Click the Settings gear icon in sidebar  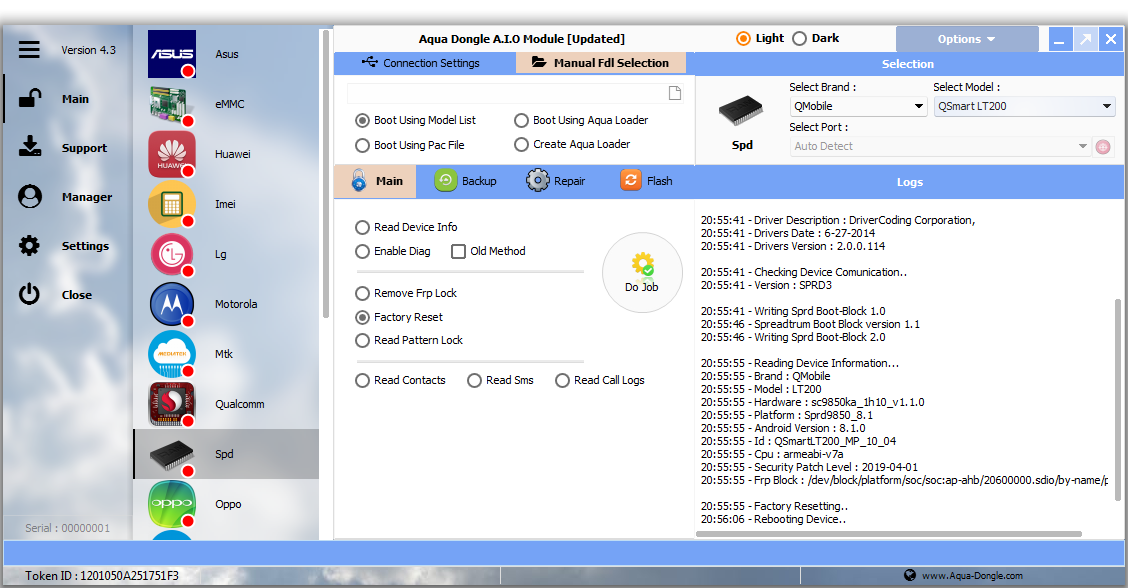[29, 245]
